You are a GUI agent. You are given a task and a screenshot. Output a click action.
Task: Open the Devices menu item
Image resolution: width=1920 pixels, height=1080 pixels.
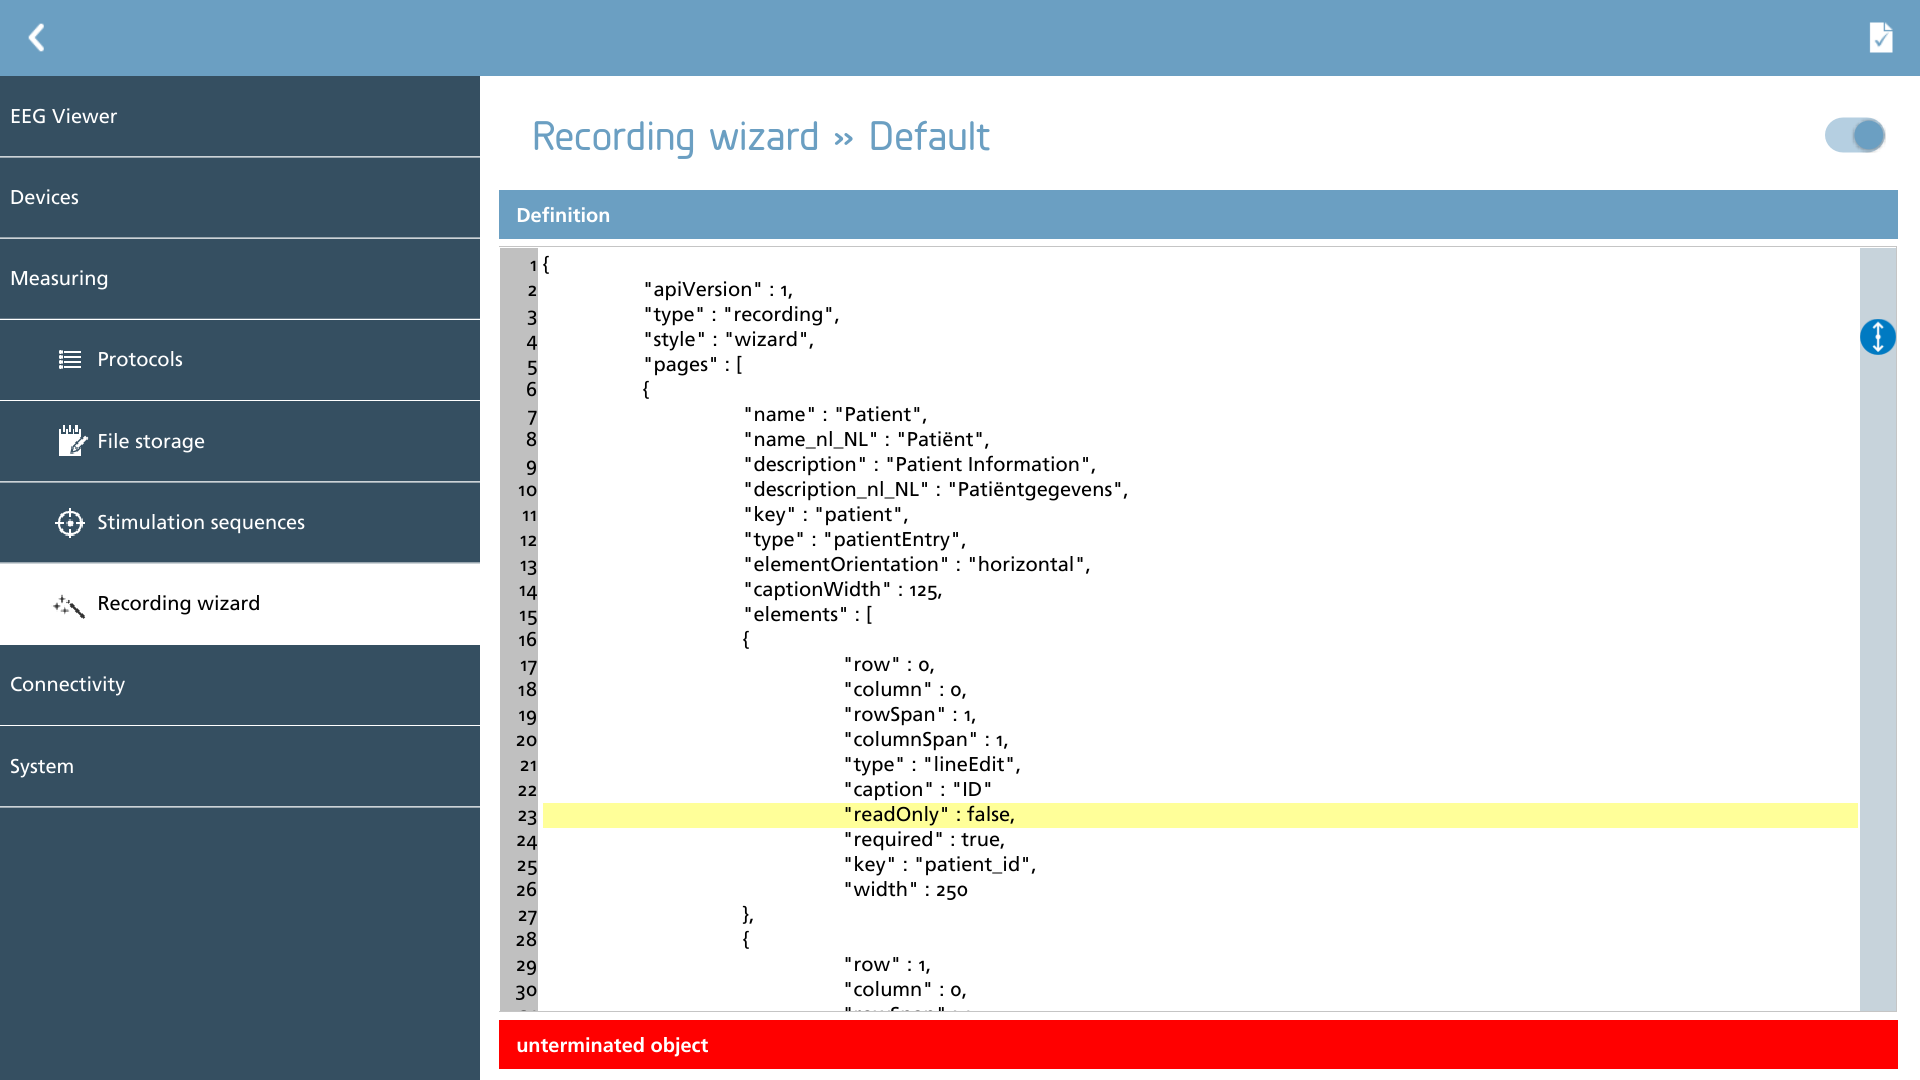pyautogui.click(x=240, y=198)
